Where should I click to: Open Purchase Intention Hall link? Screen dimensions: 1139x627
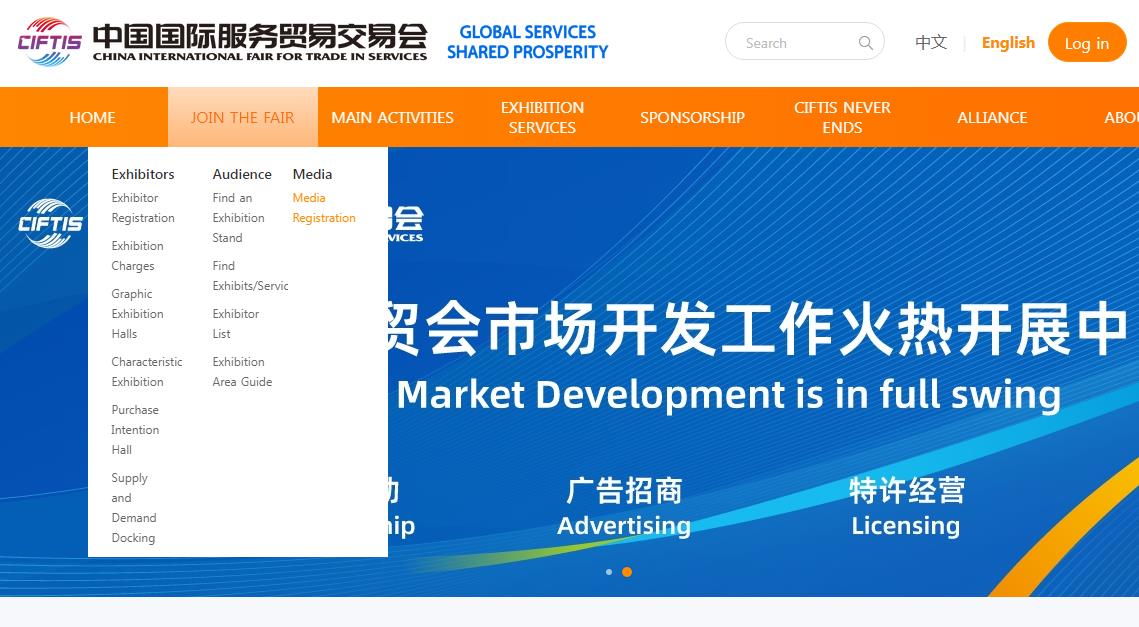(135, 430)
